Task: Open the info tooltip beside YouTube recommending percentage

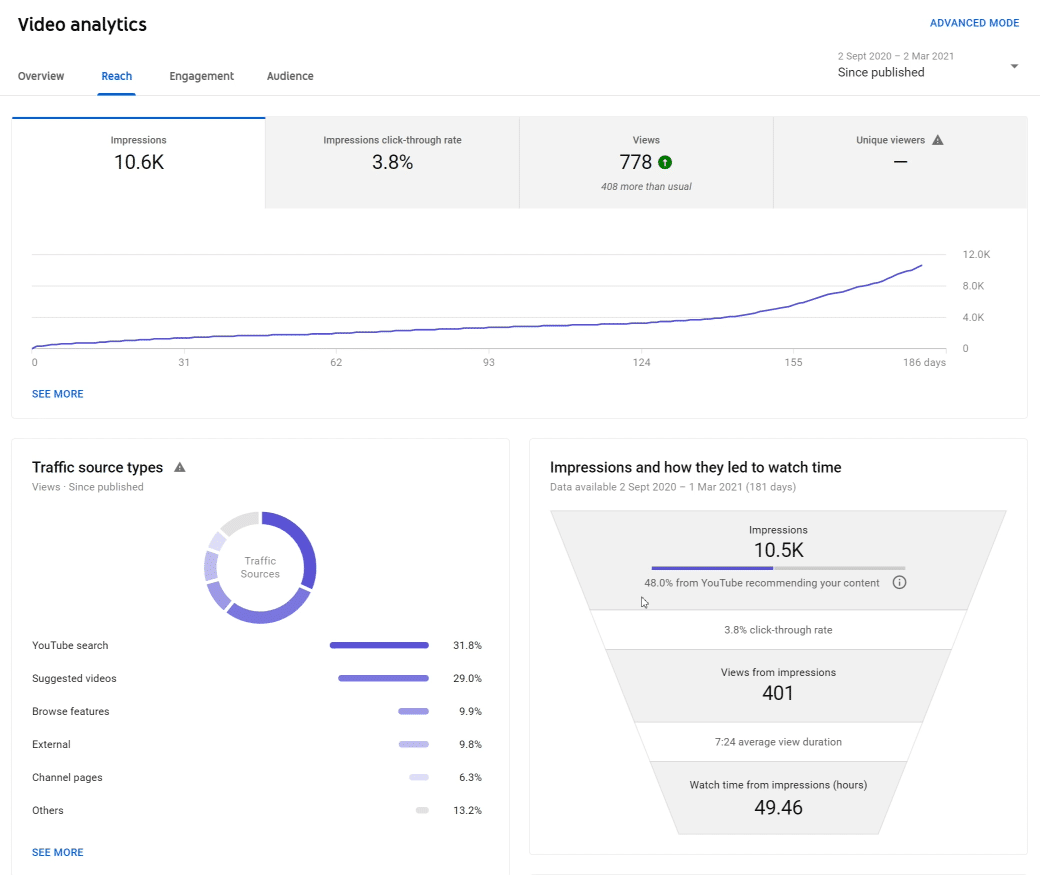Action: point(898,581)
